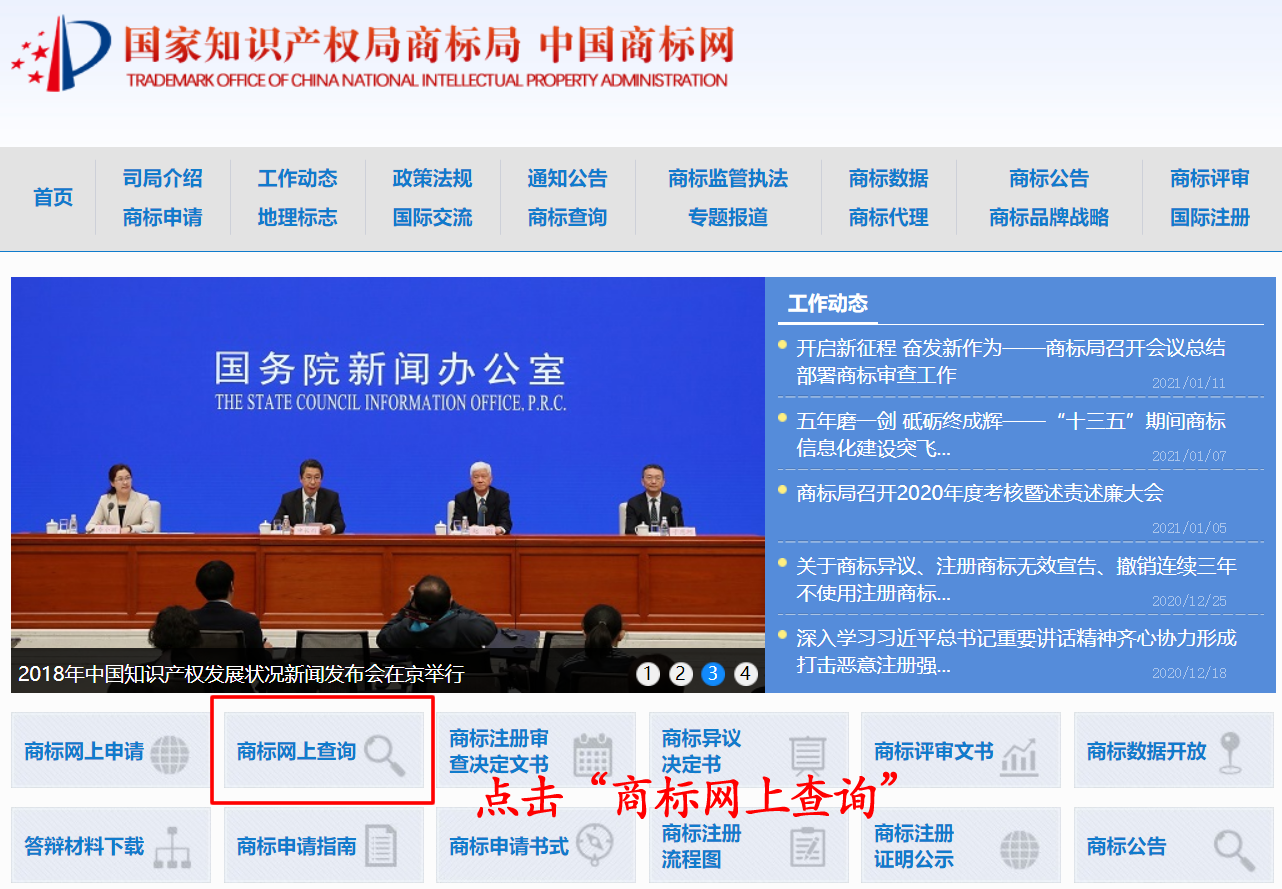The image size is (1282, 889).
Task: Open news 商标局召开2020年度考核暨述责述廉大会
Action: coord(980,493)
